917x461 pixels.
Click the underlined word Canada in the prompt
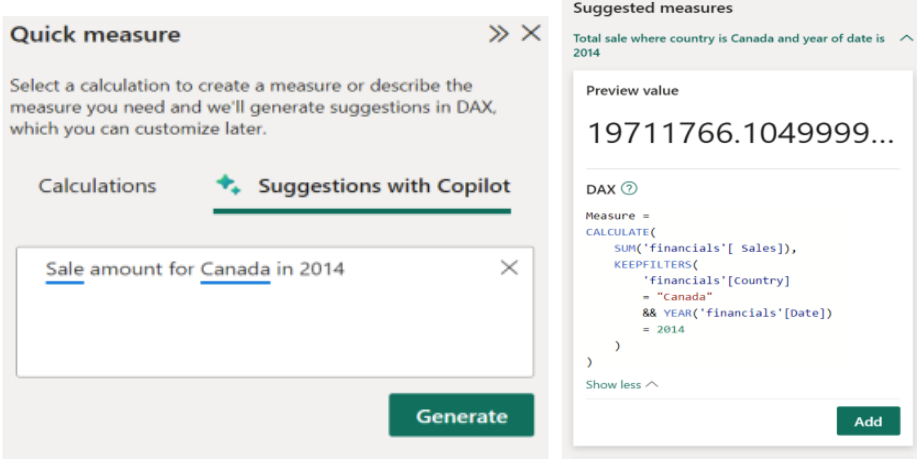(x=235, y=269)
